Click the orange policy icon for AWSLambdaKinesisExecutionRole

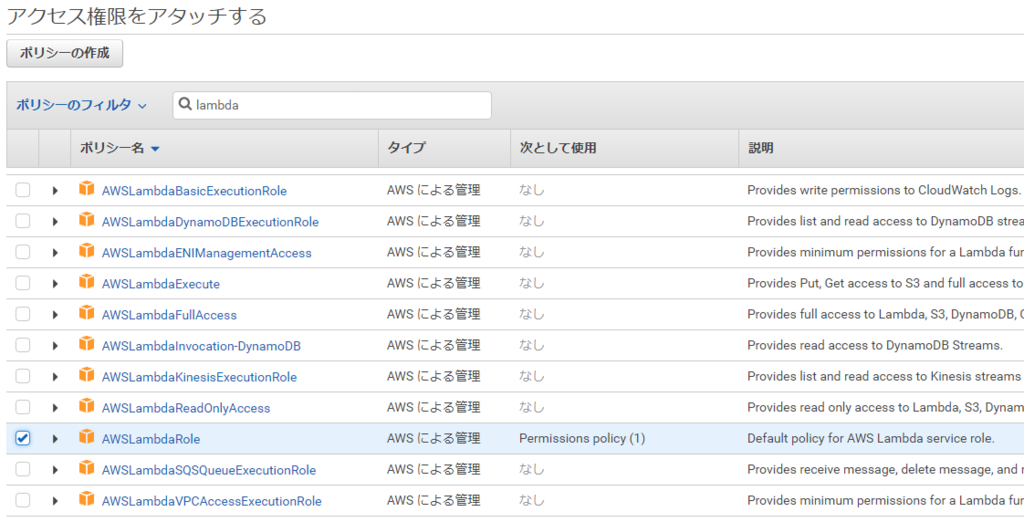(86, 375)
